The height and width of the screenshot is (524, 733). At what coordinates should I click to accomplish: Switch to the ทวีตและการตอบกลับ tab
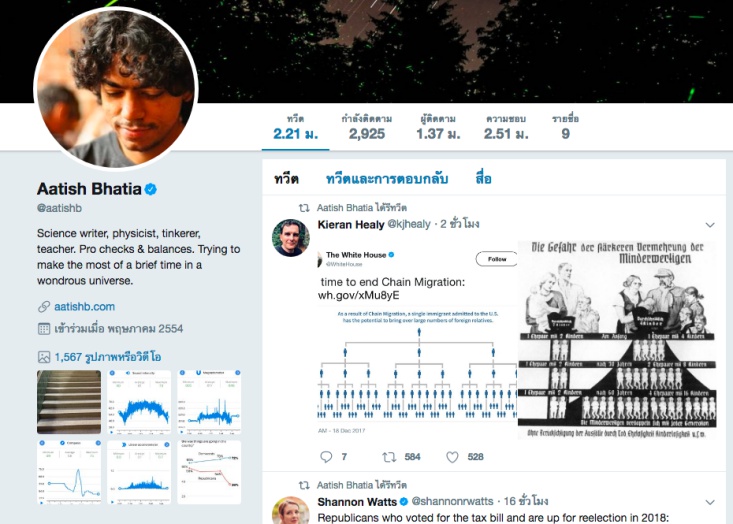pyautogui.click(x=387, y=179)
